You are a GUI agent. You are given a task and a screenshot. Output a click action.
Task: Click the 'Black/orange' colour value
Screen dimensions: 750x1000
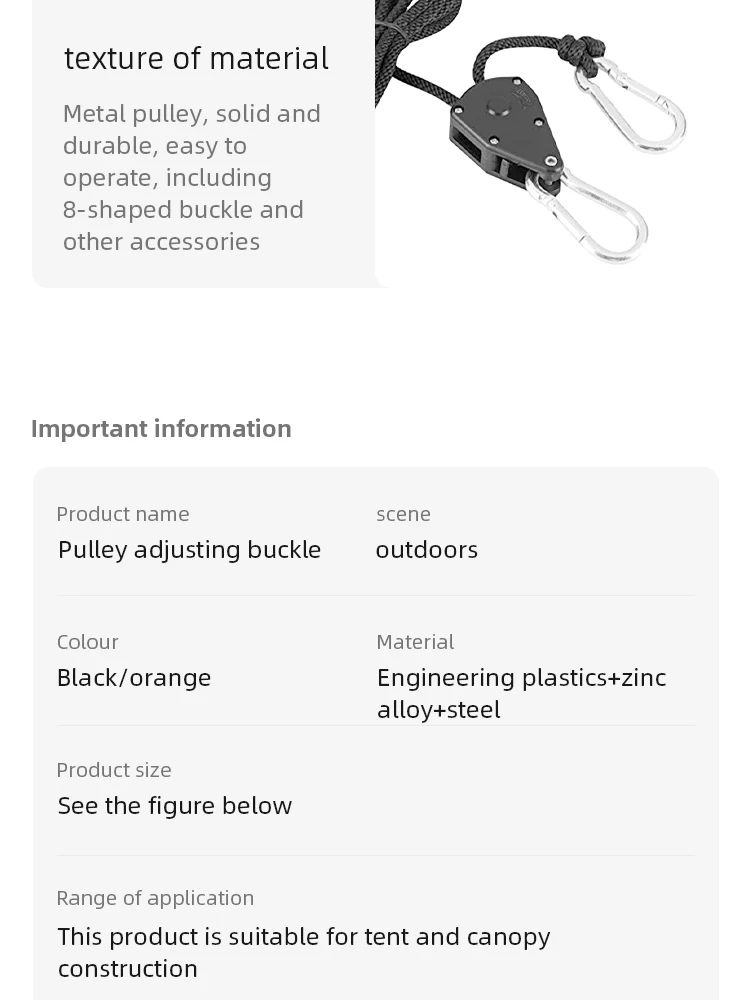click(x=134, y=678)
